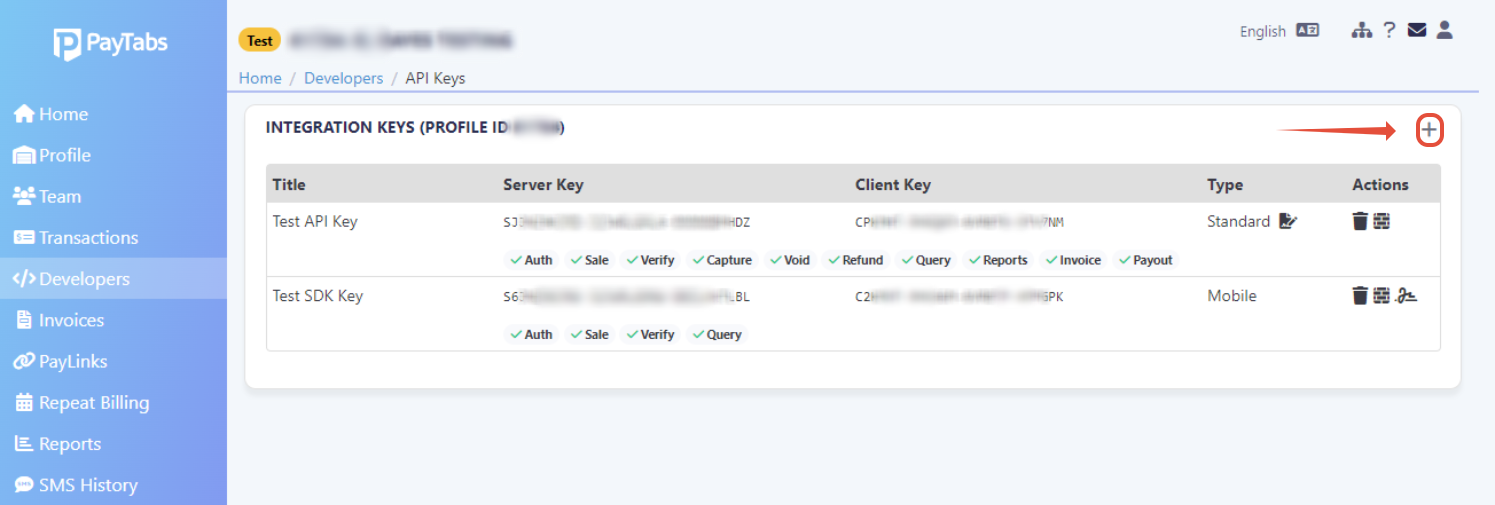Open Home in the sidebar
This screenshot has height=505, width=1495.
[x=113, y=114]
